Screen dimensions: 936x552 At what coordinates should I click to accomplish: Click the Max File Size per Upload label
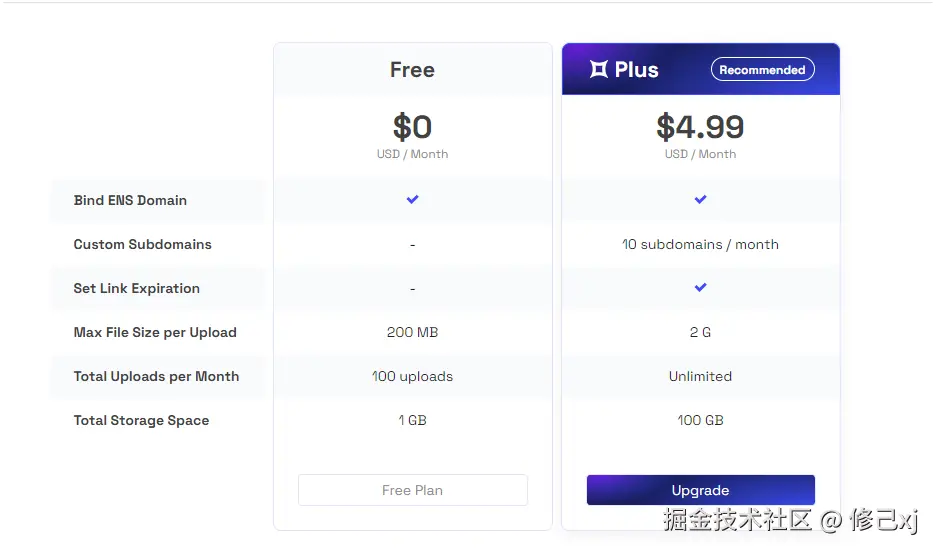[x=155, y=332]
